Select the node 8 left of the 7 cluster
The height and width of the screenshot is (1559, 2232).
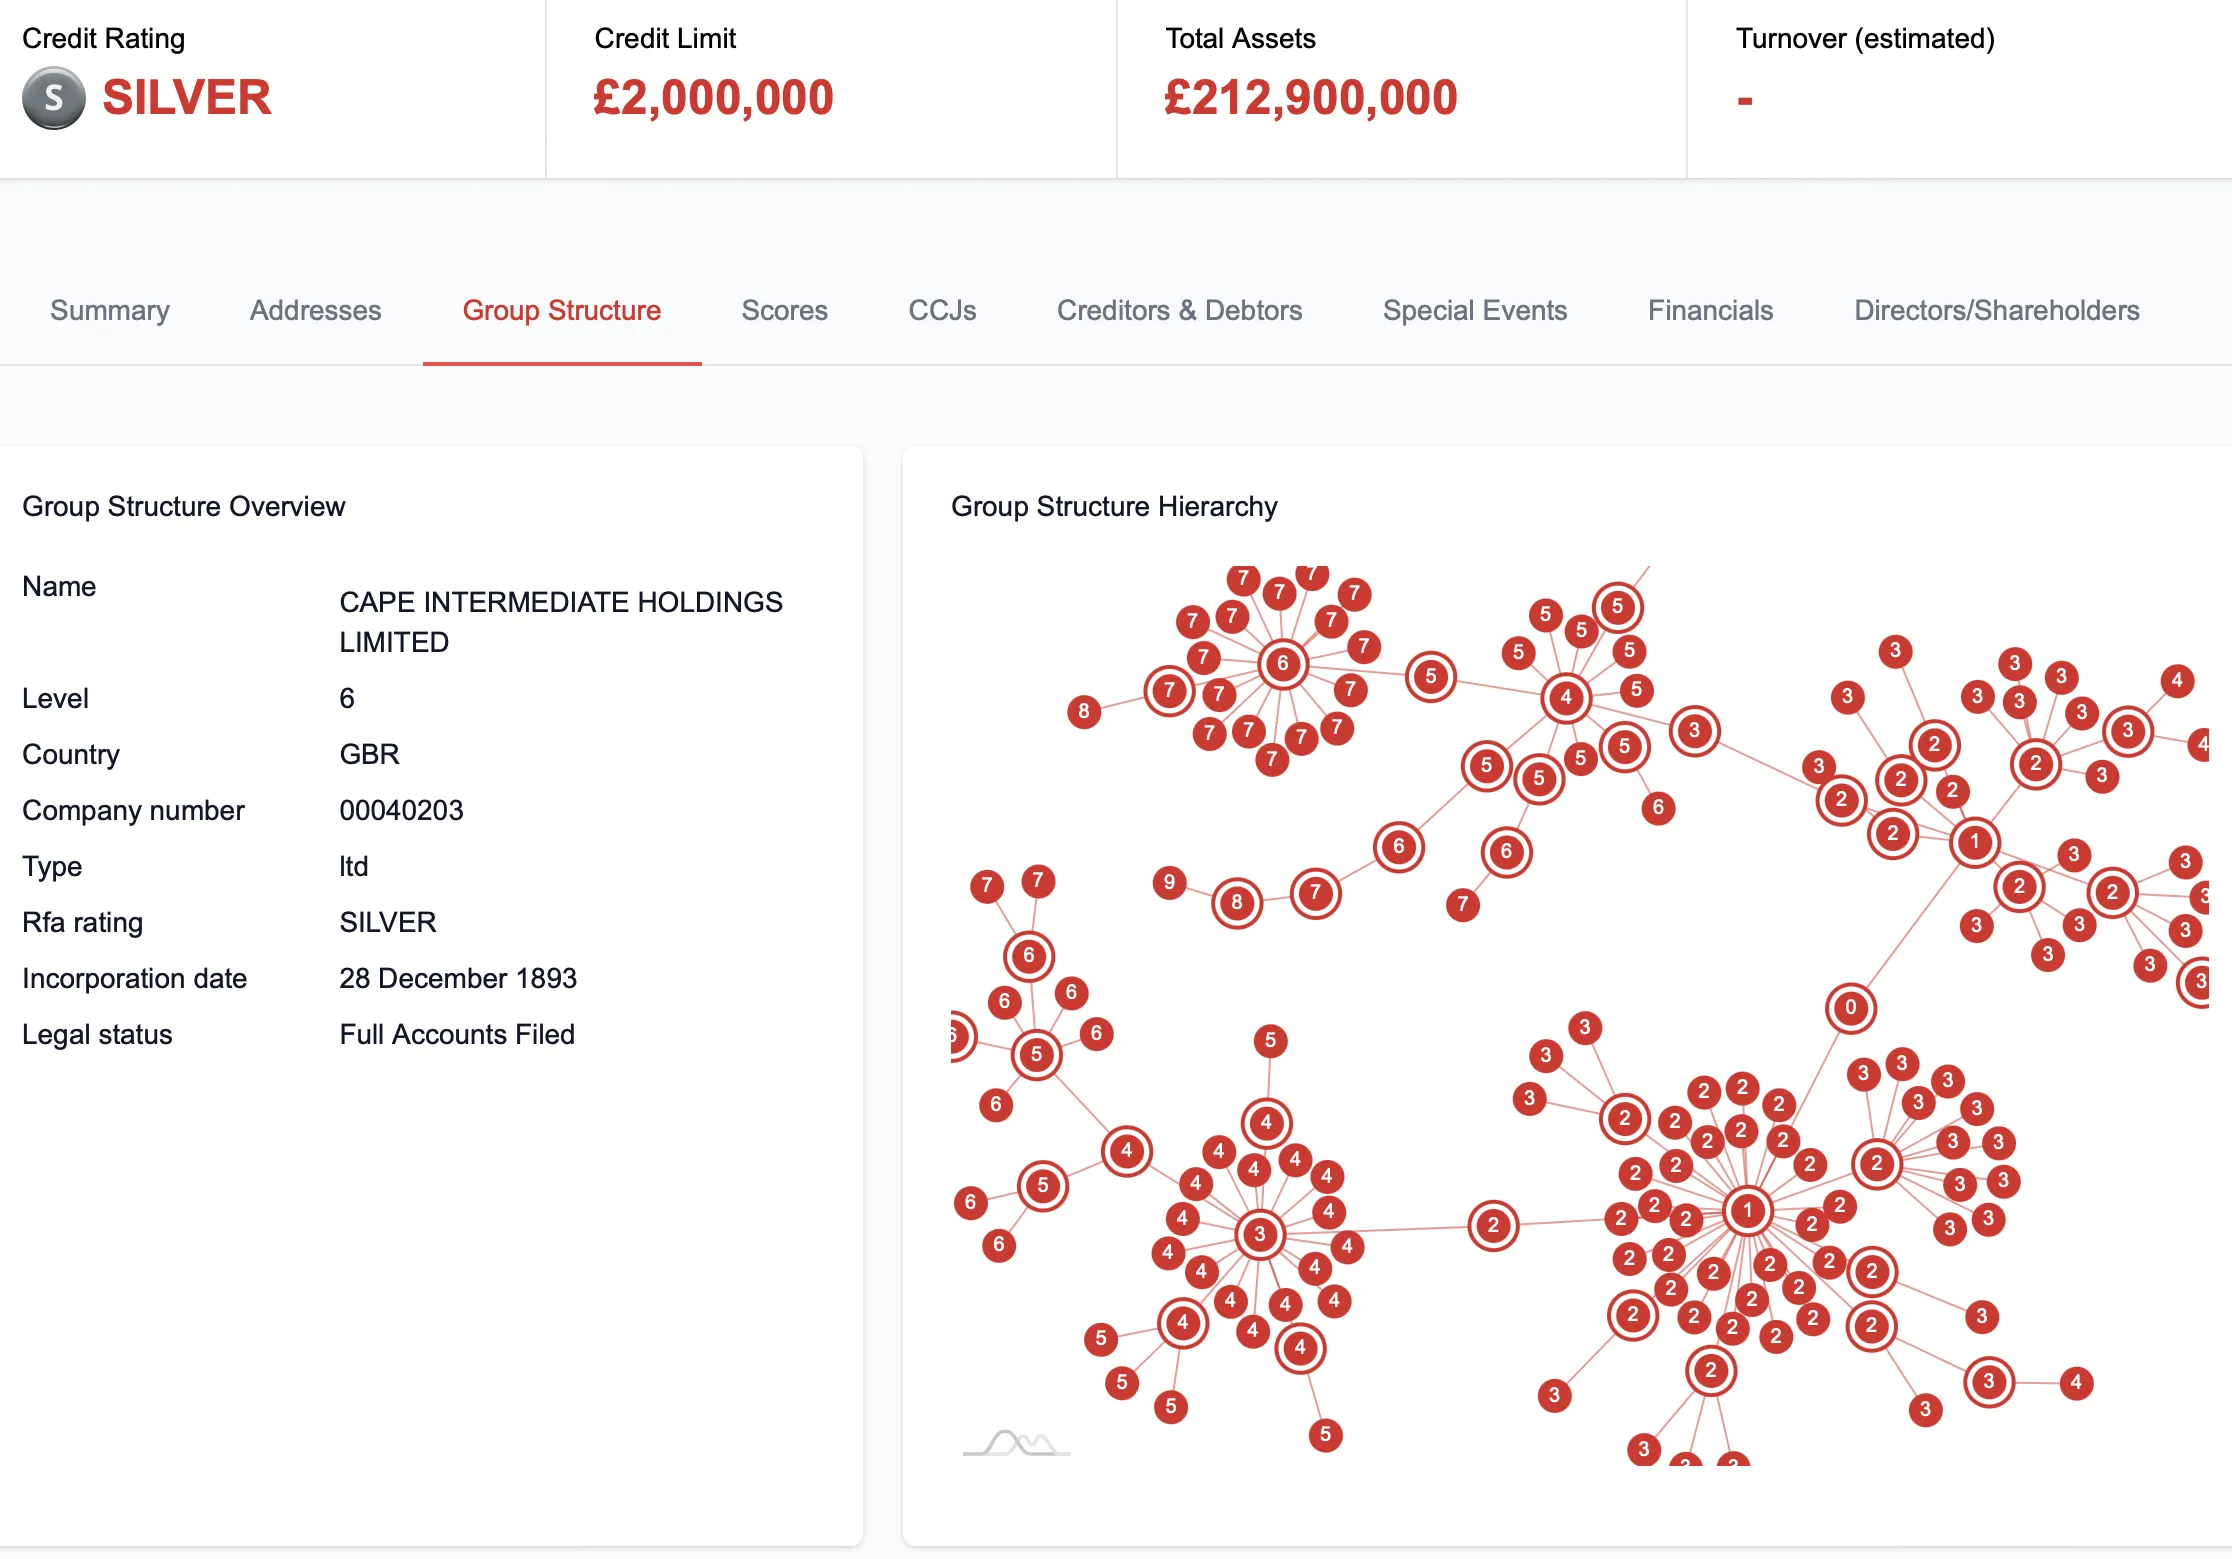coord(1084,711)
